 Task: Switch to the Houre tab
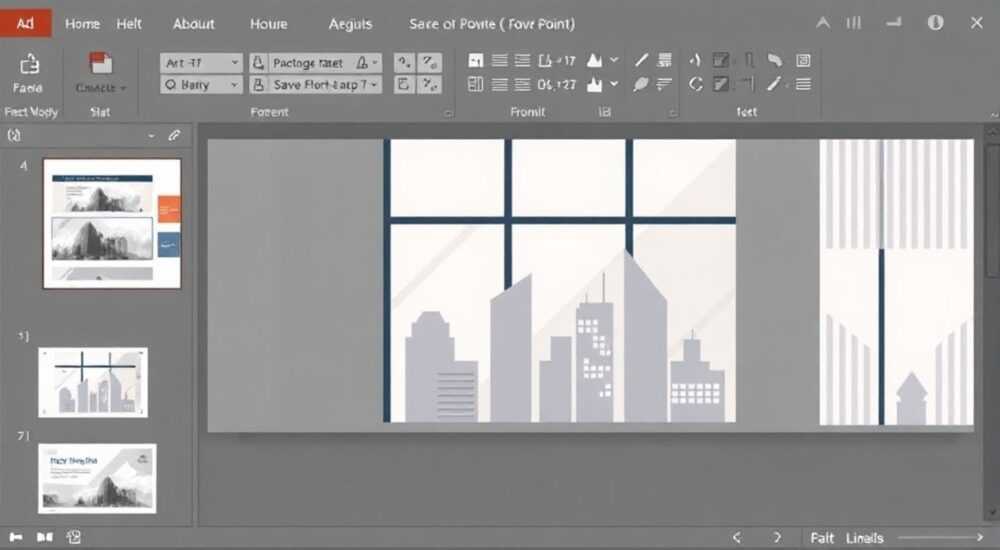[x=268, y=24]
